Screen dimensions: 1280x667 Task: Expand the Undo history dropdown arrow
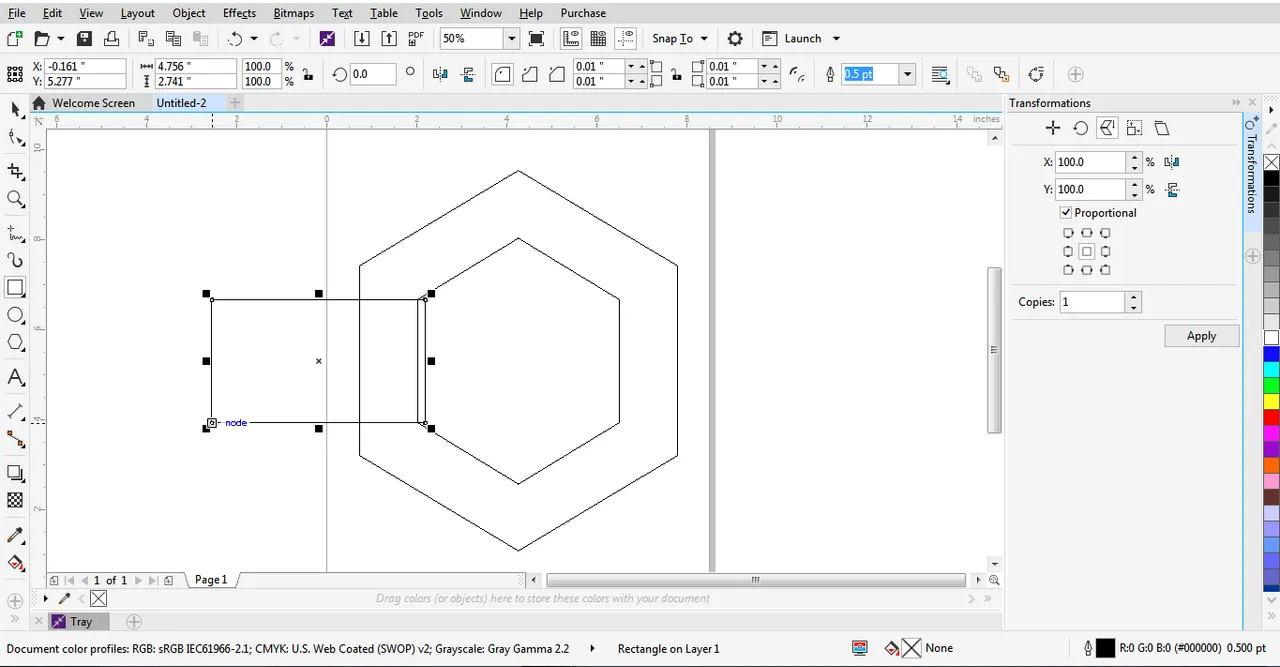click(x=253, y=38)
